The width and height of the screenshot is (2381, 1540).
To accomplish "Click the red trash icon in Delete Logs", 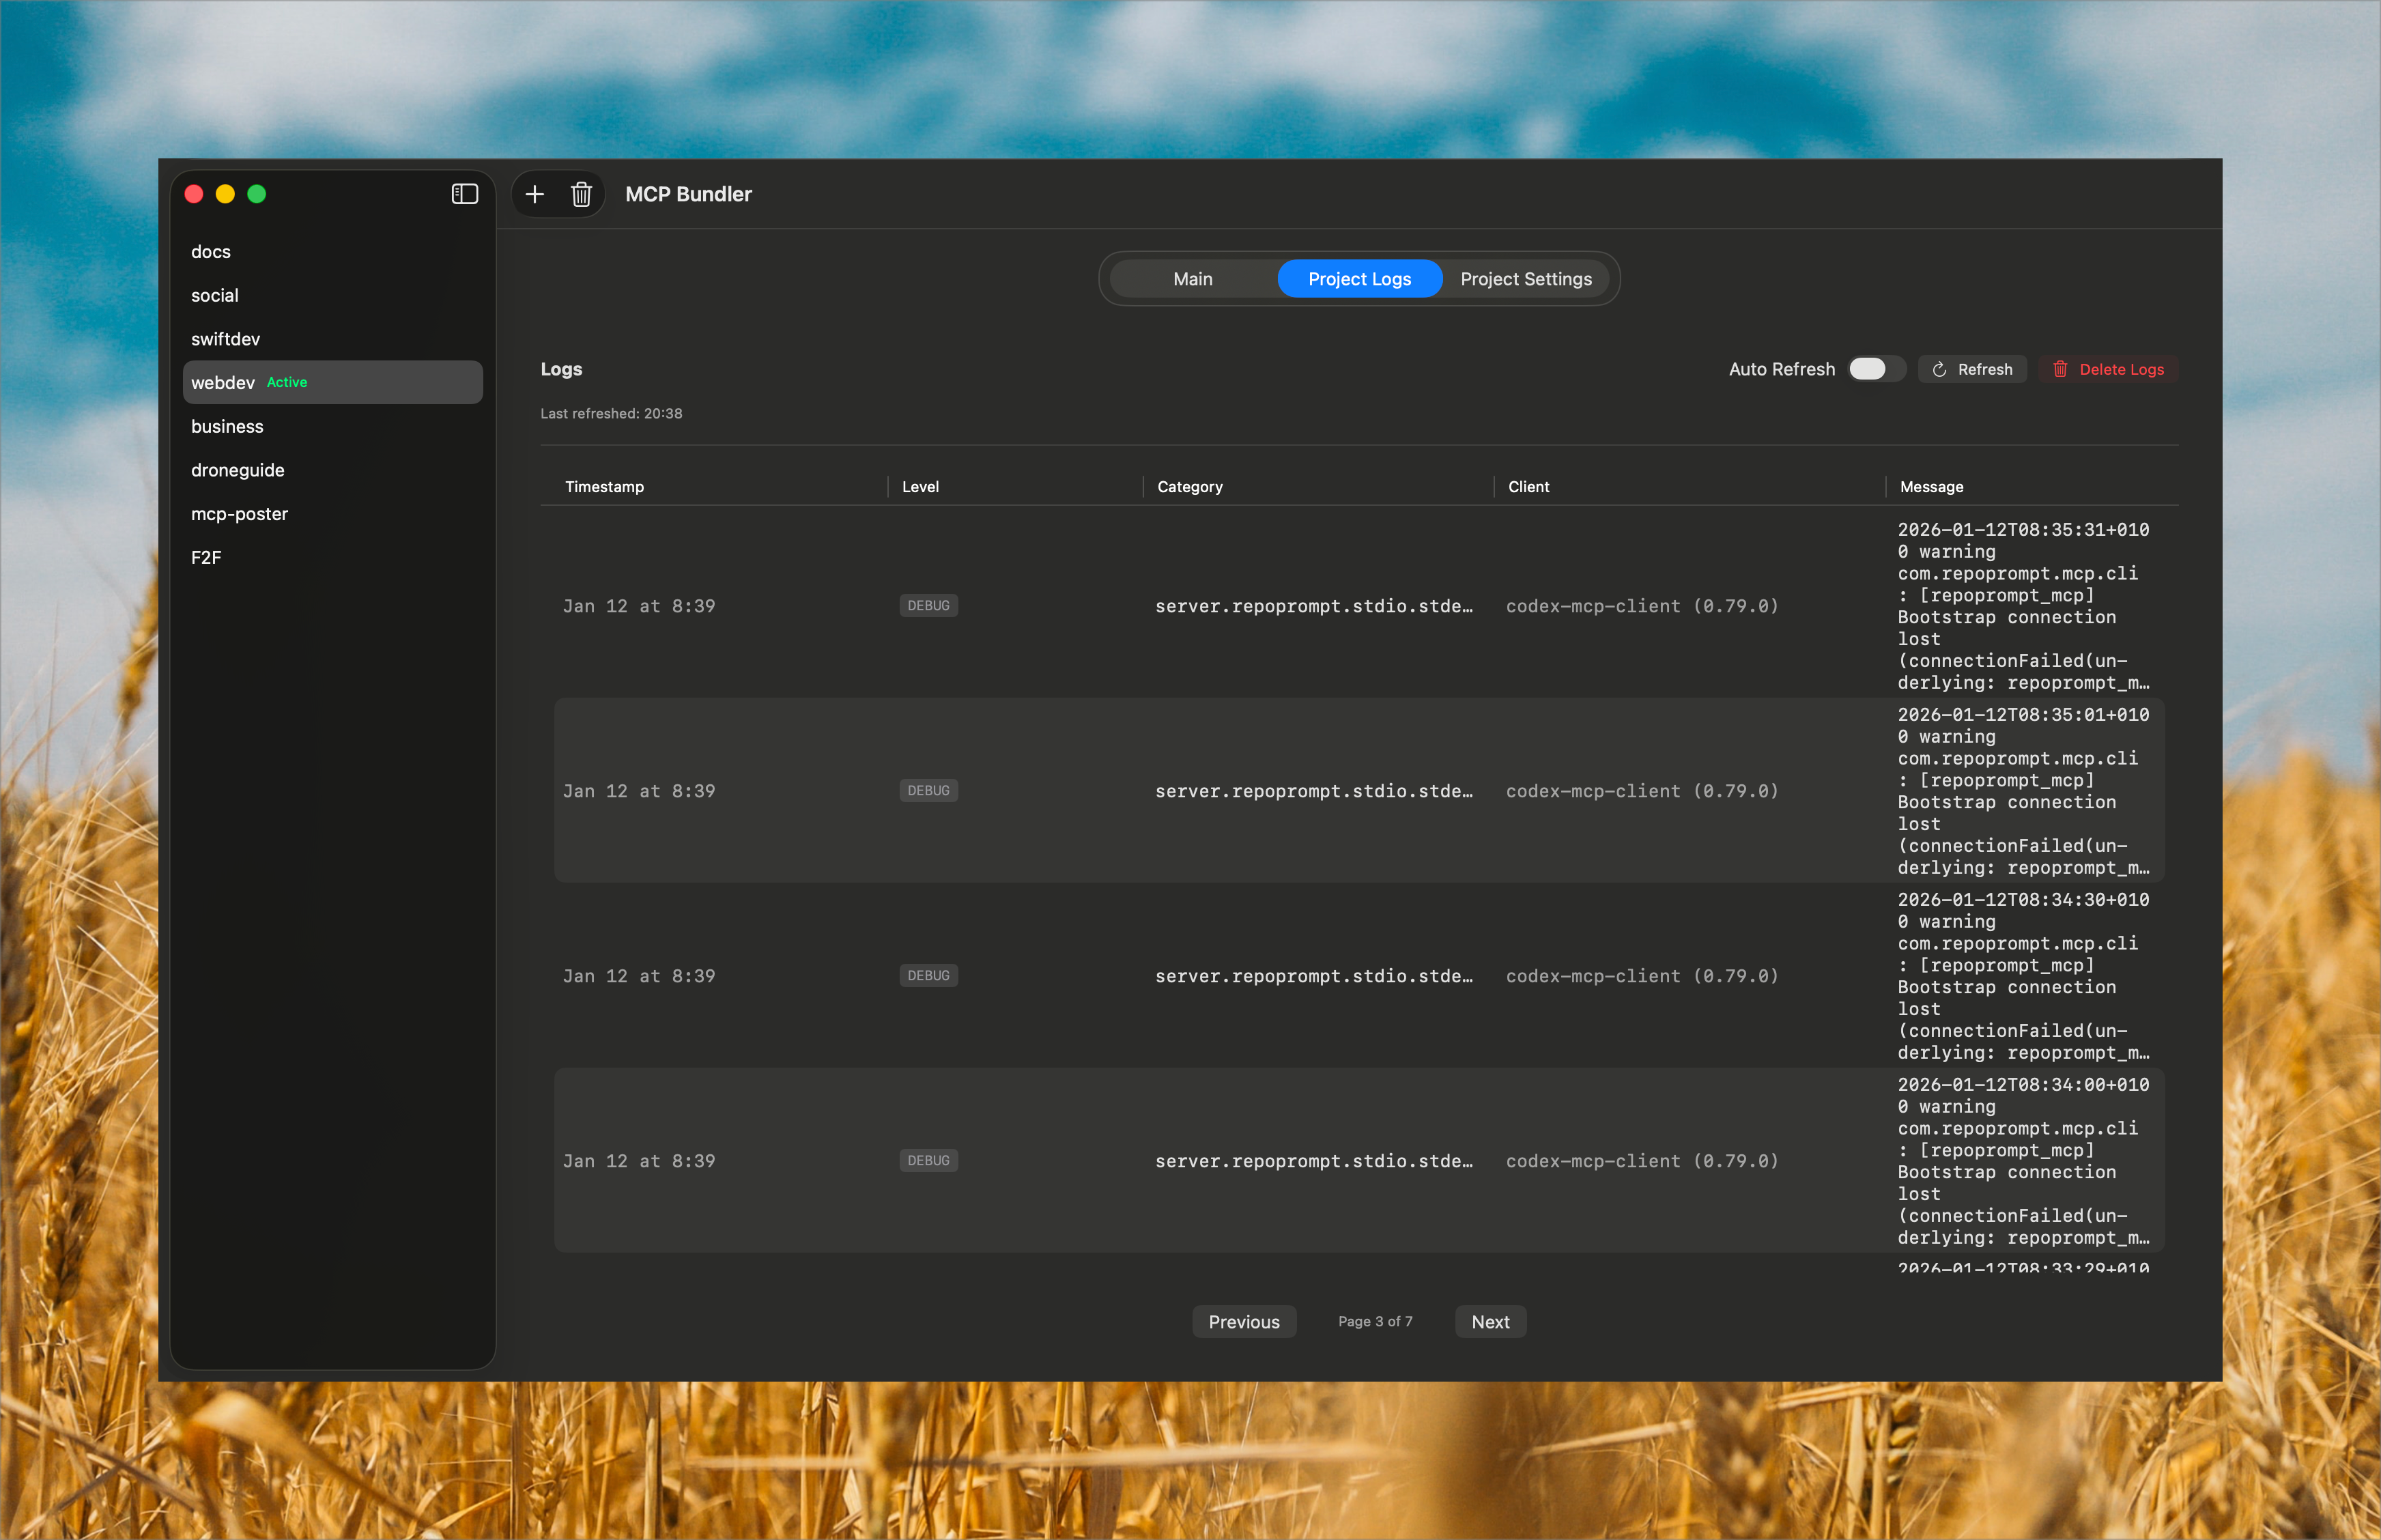I will [x=2059, y=369].
